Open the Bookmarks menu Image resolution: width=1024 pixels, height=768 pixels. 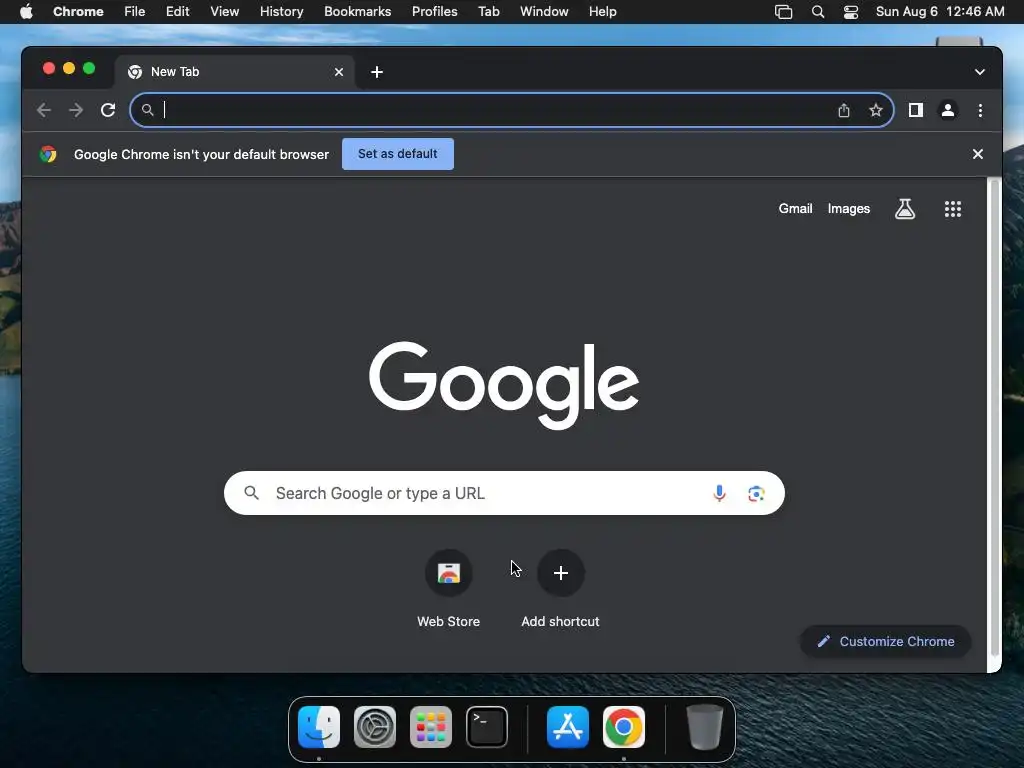[358, 12]
